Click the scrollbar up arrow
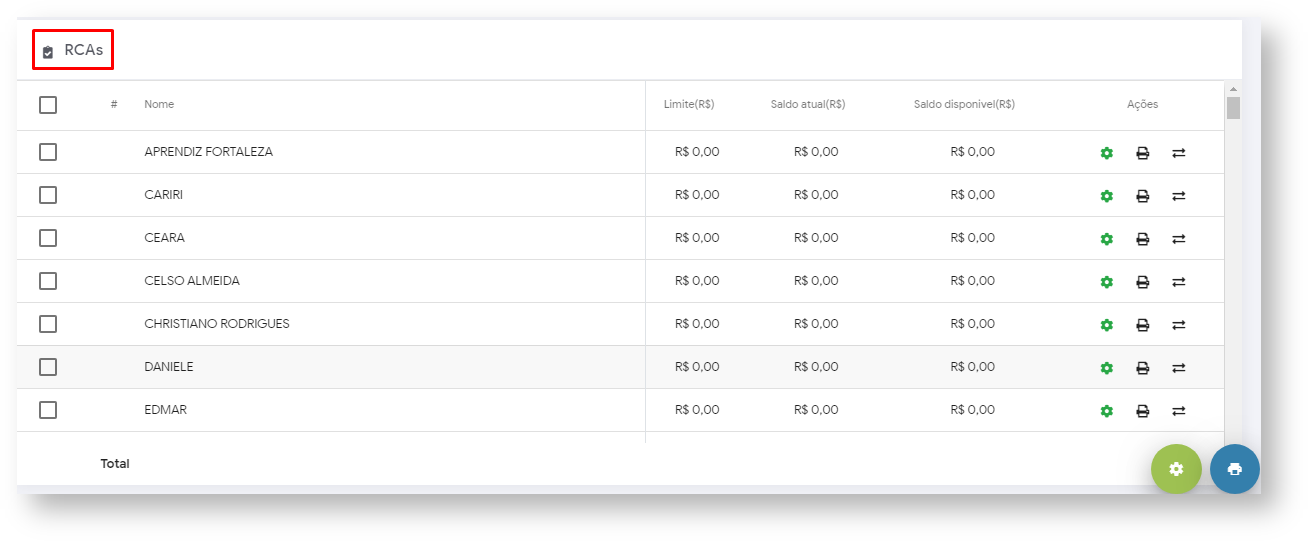Screen dimensions: 1309x542 [x=1233, y=90]
